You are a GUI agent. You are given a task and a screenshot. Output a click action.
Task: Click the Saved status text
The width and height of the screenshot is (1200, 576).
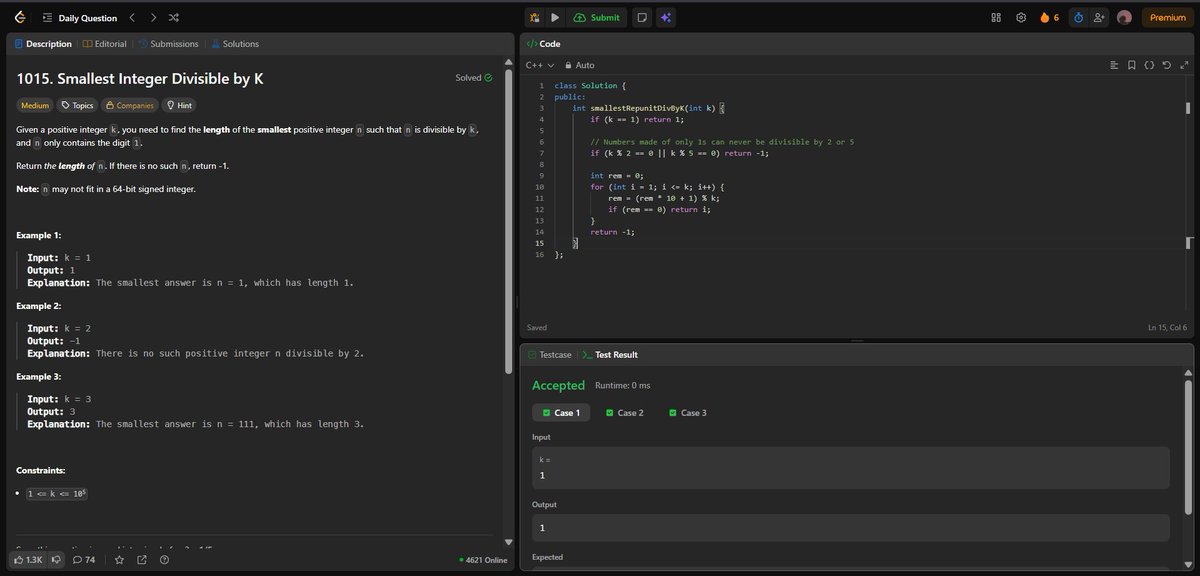coord(537,328)
